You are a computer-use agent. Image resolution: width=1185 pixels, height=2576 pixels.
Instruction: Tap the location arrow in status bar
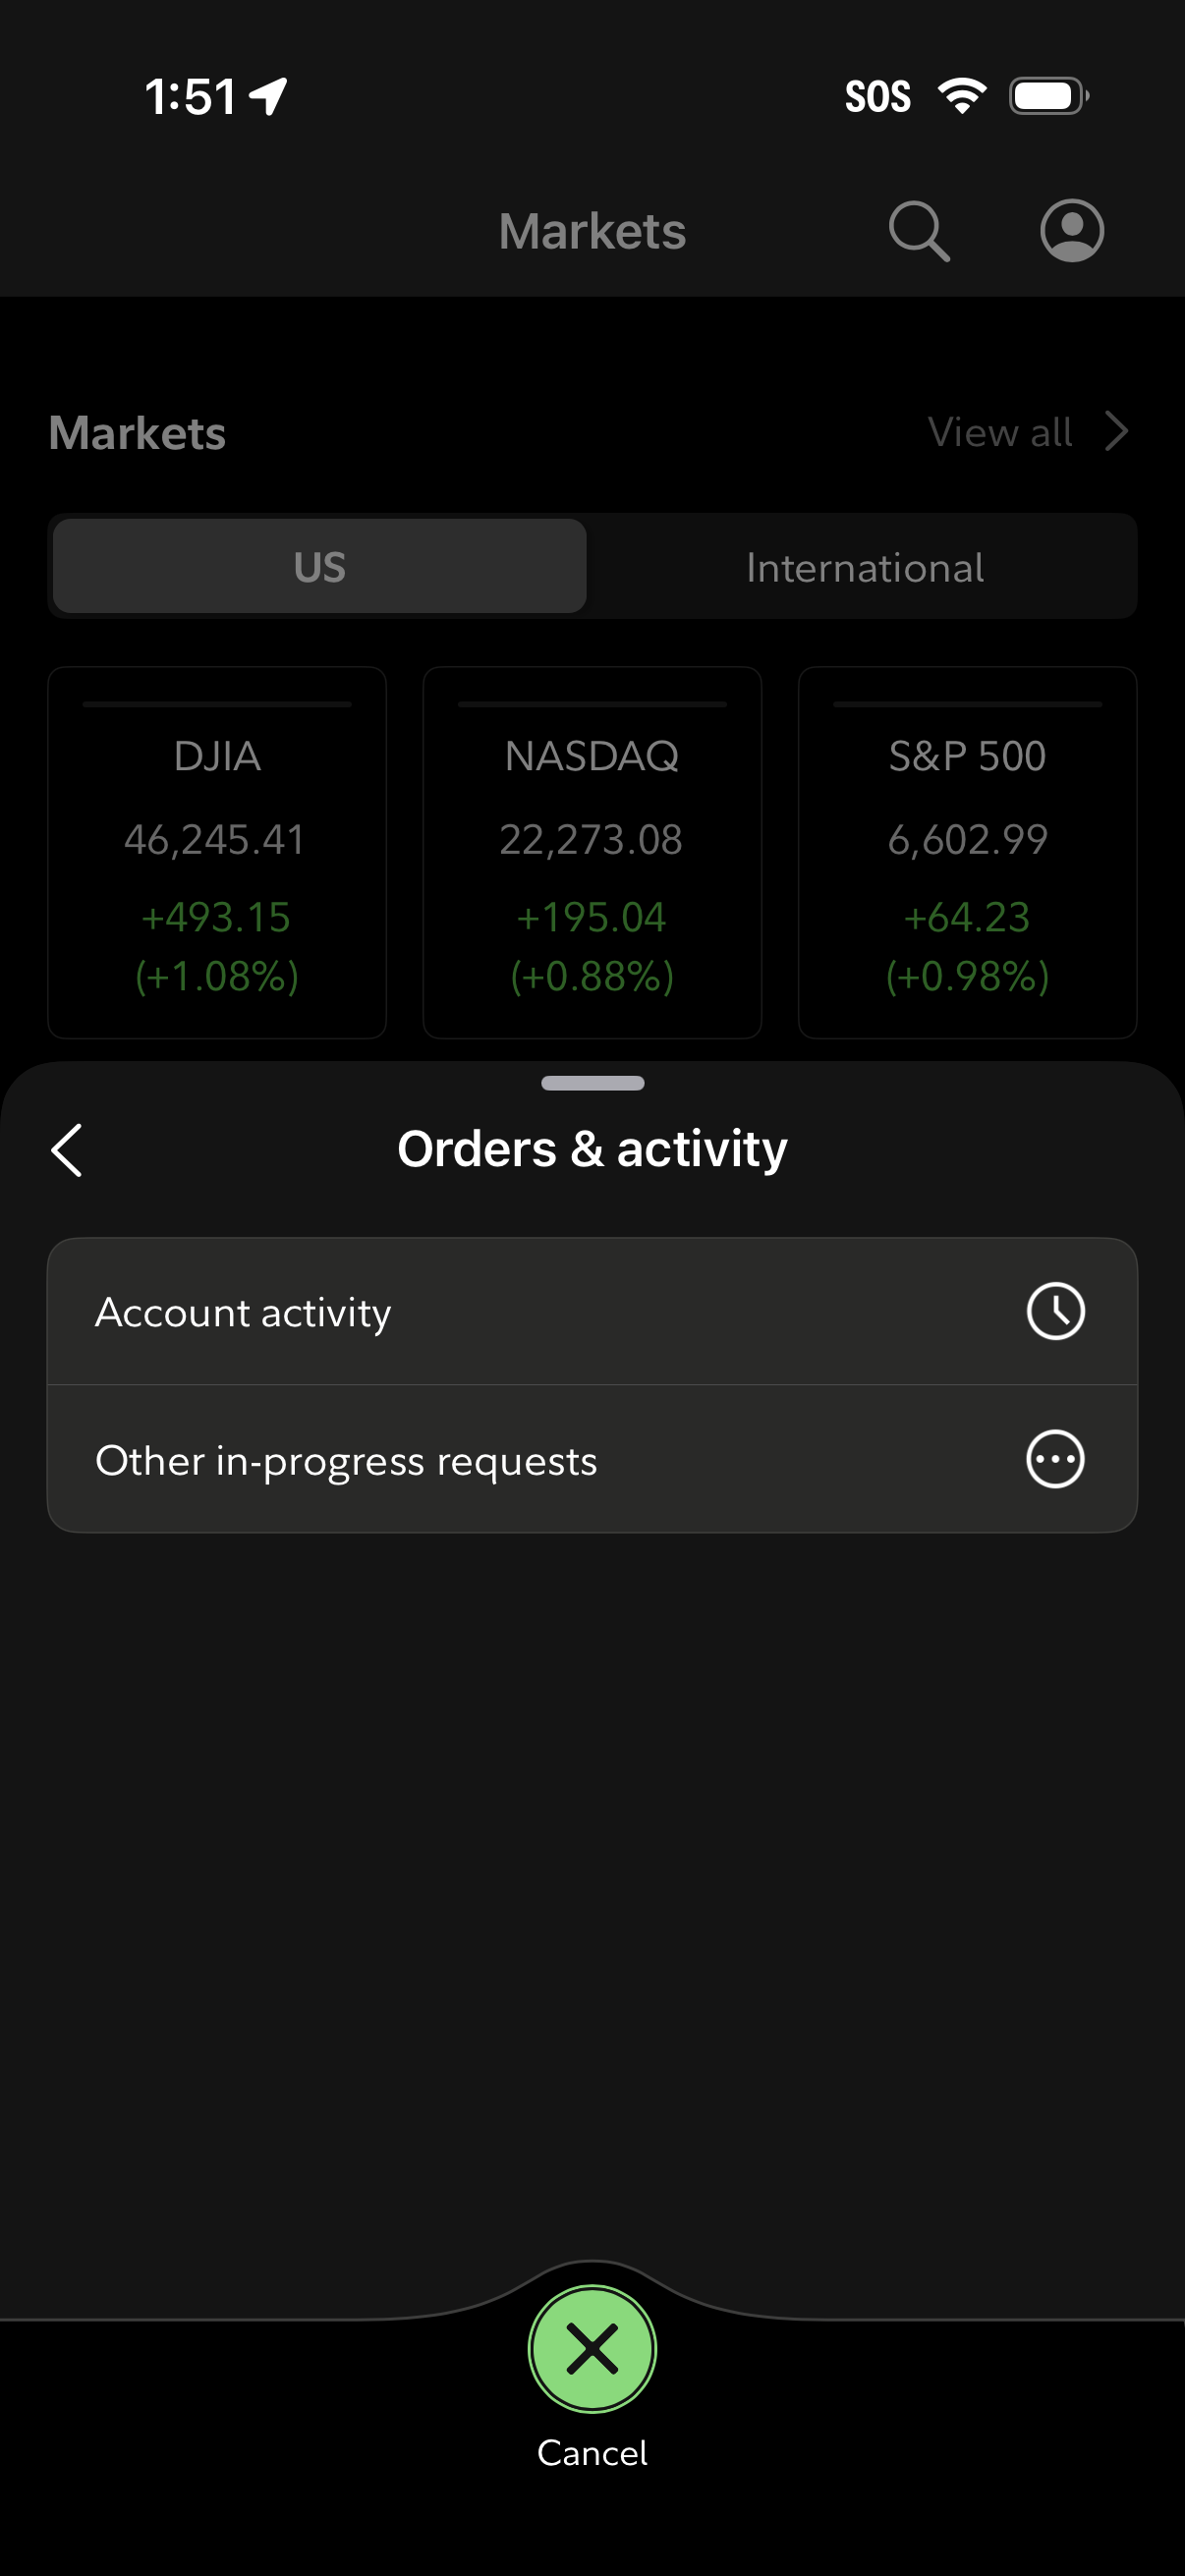click(x=269, y=96)
